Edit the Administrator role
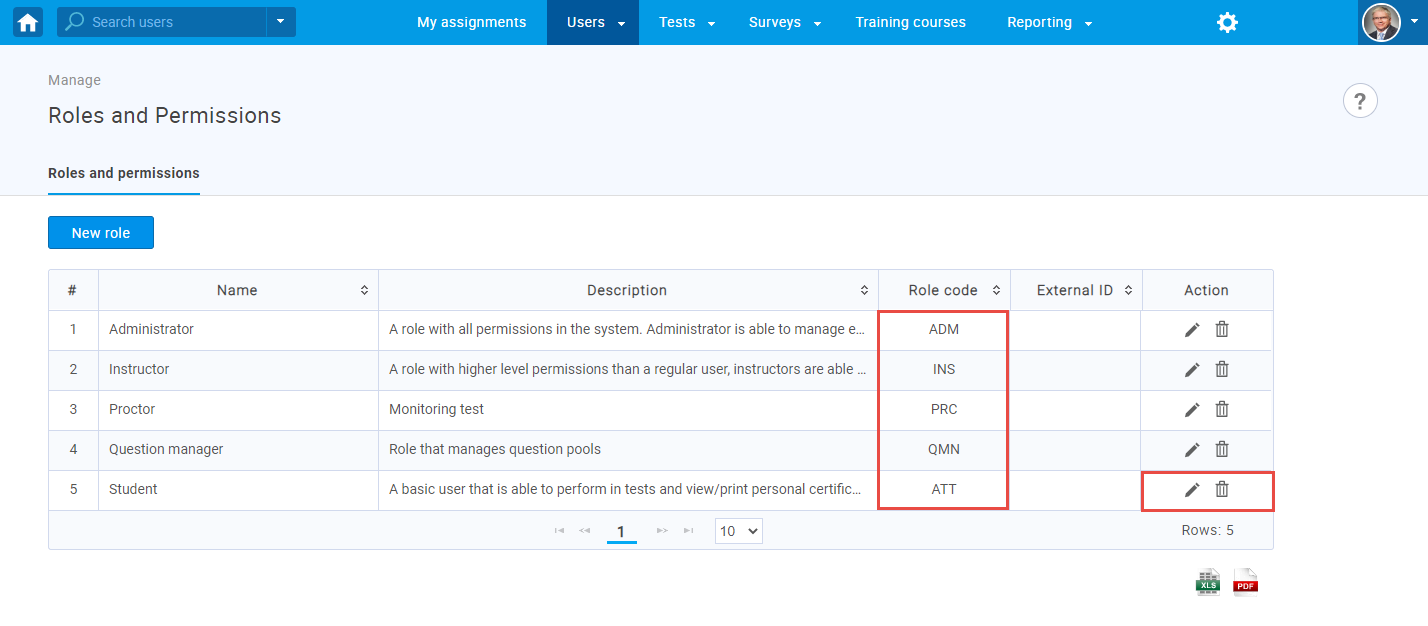The width and height of the screenshot is (1428, 626). pos(1192,330)
